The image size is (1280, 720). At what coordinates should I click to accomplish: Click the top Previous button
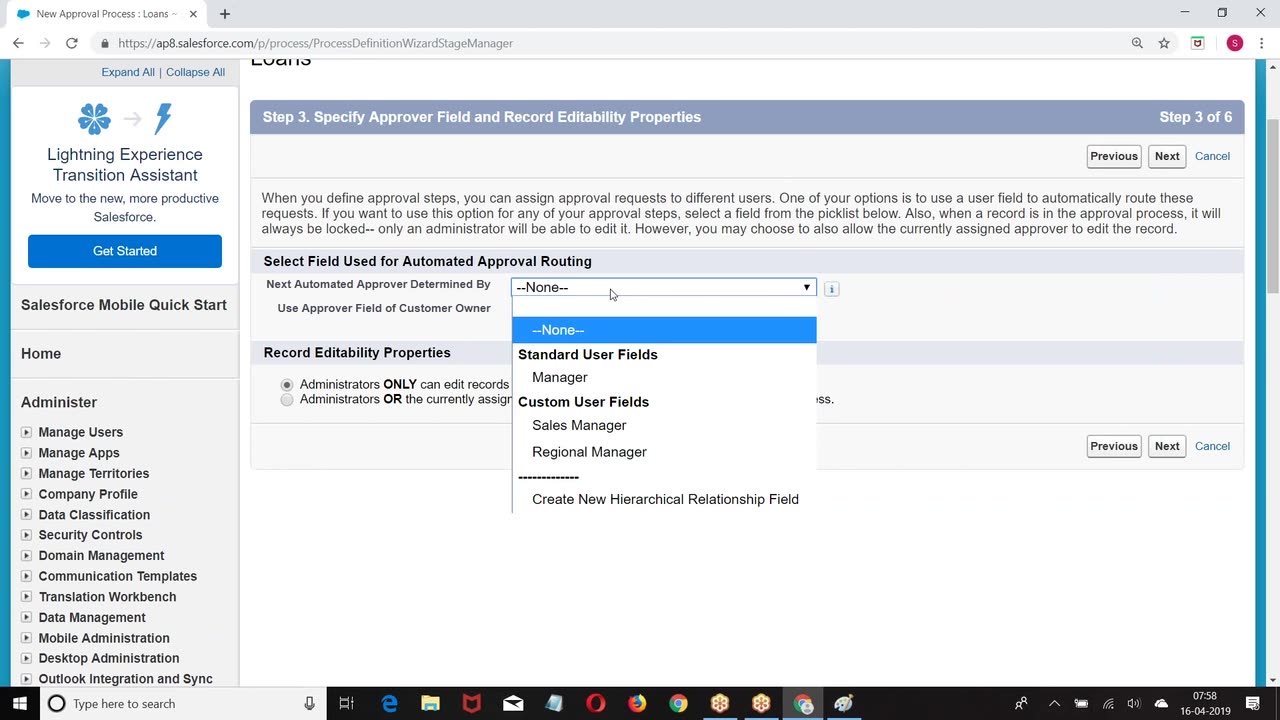pyautogui.click(x=1113, y=156)
